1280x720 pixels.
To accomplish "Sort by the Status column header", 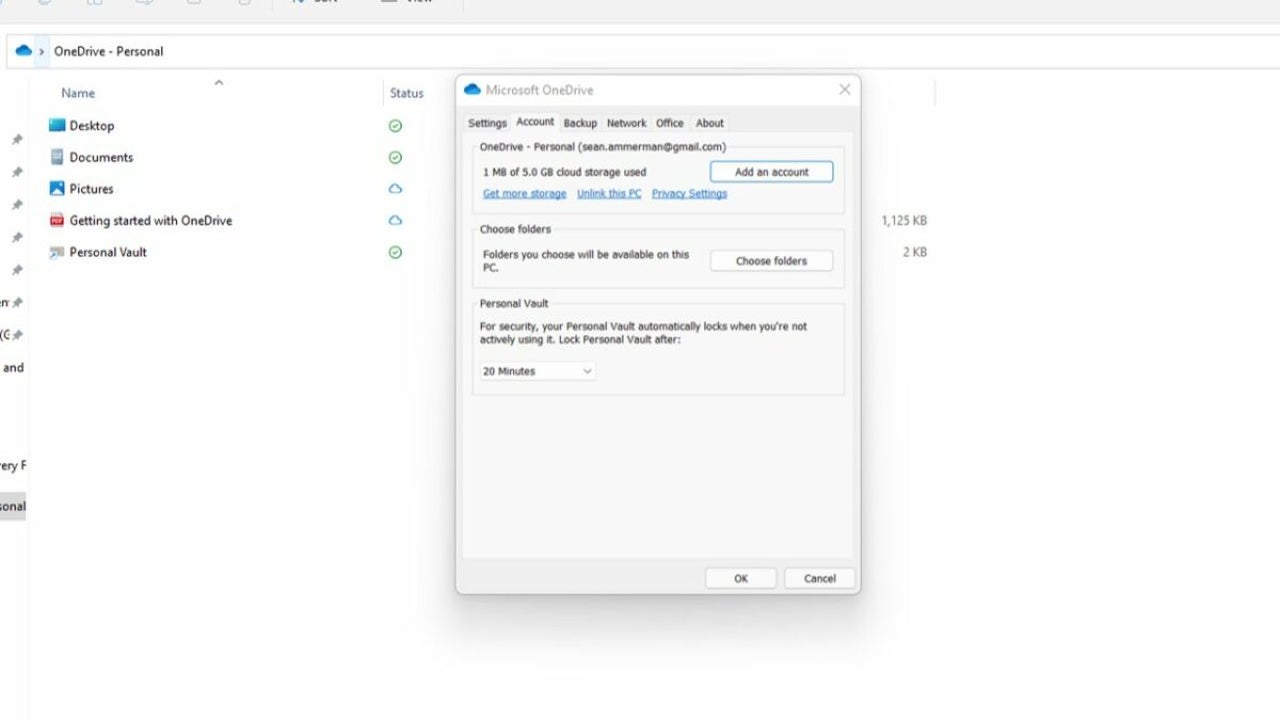I will point(407,93).
